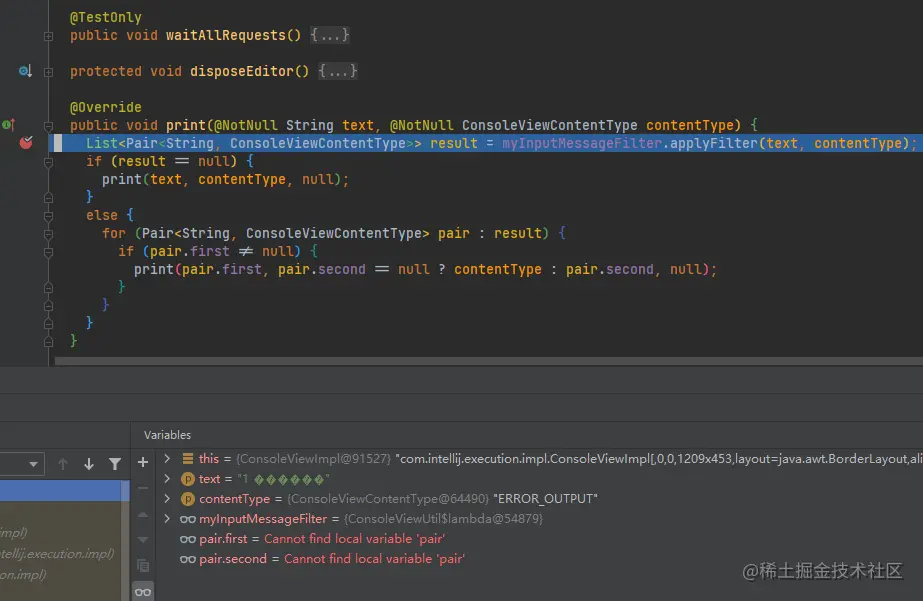Select previous frame with up arrow

coord(63,464)
